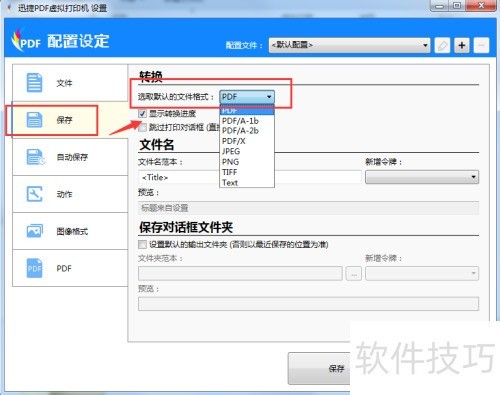Click the edit profile pencil icon
Viewport: 500px width, 395px height.
tap(442, 45)
